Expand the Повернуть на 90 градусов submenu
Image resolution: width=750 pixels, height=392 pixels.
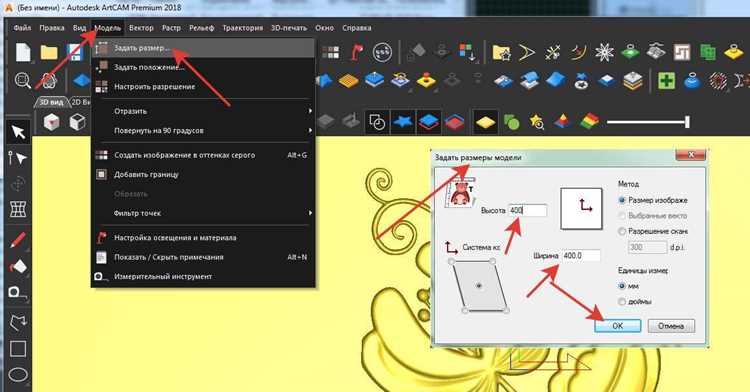click(x=204, y=131)
